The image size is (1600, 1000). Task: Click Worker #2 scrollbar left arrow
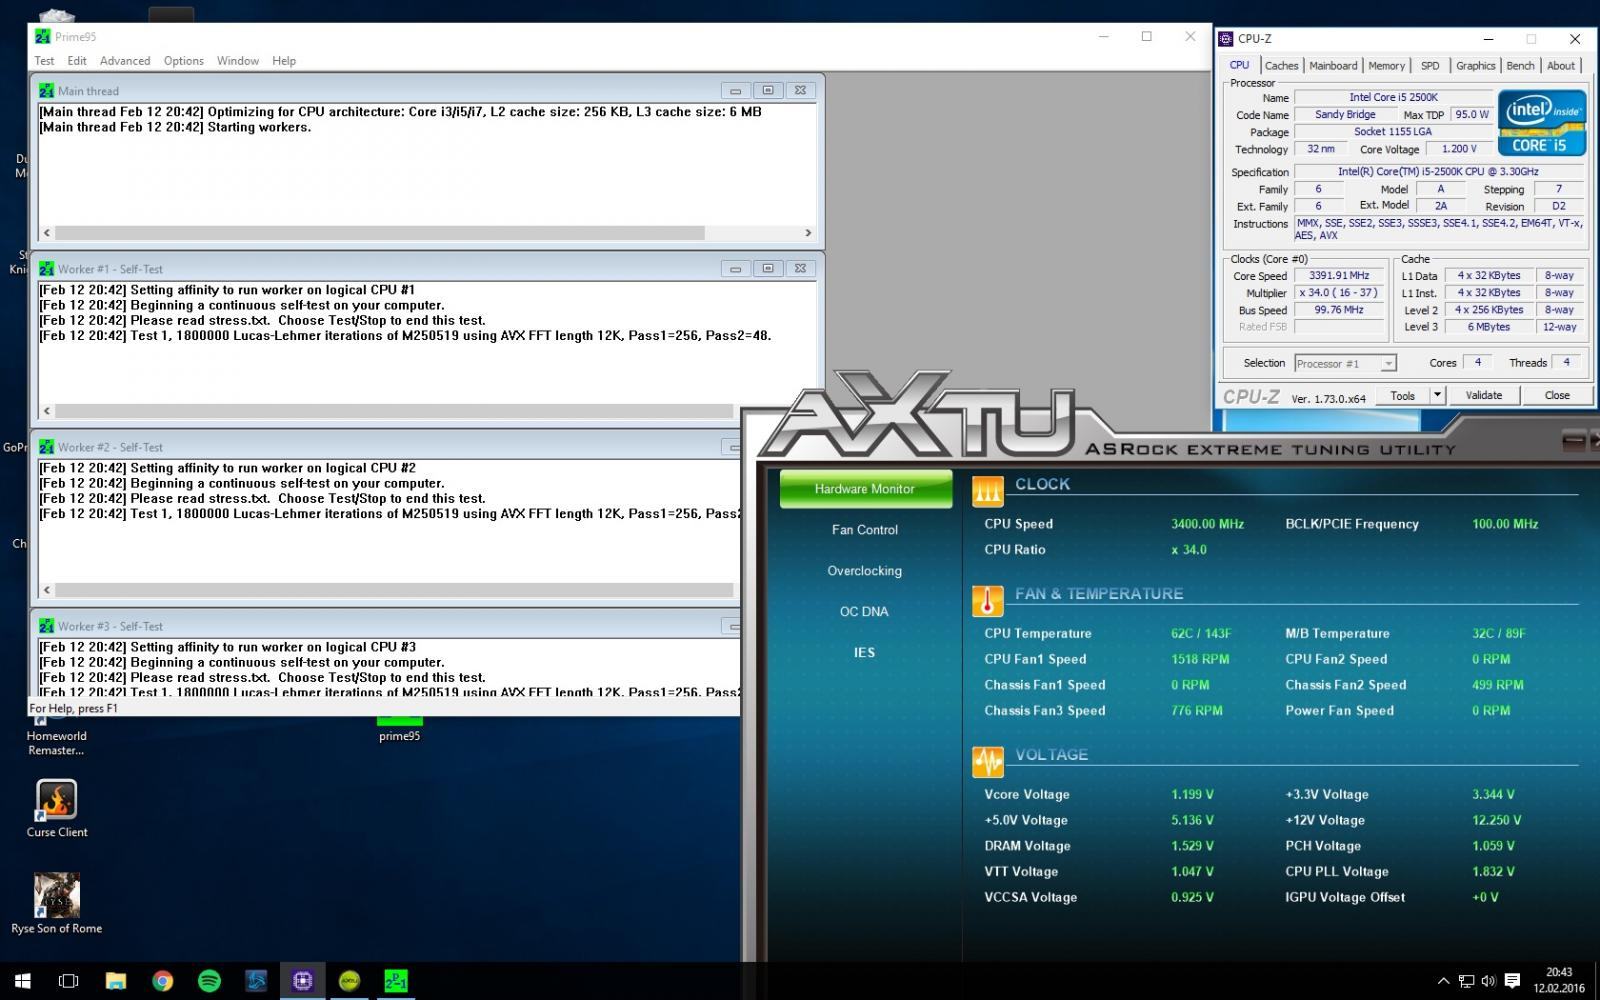[47, 590]
